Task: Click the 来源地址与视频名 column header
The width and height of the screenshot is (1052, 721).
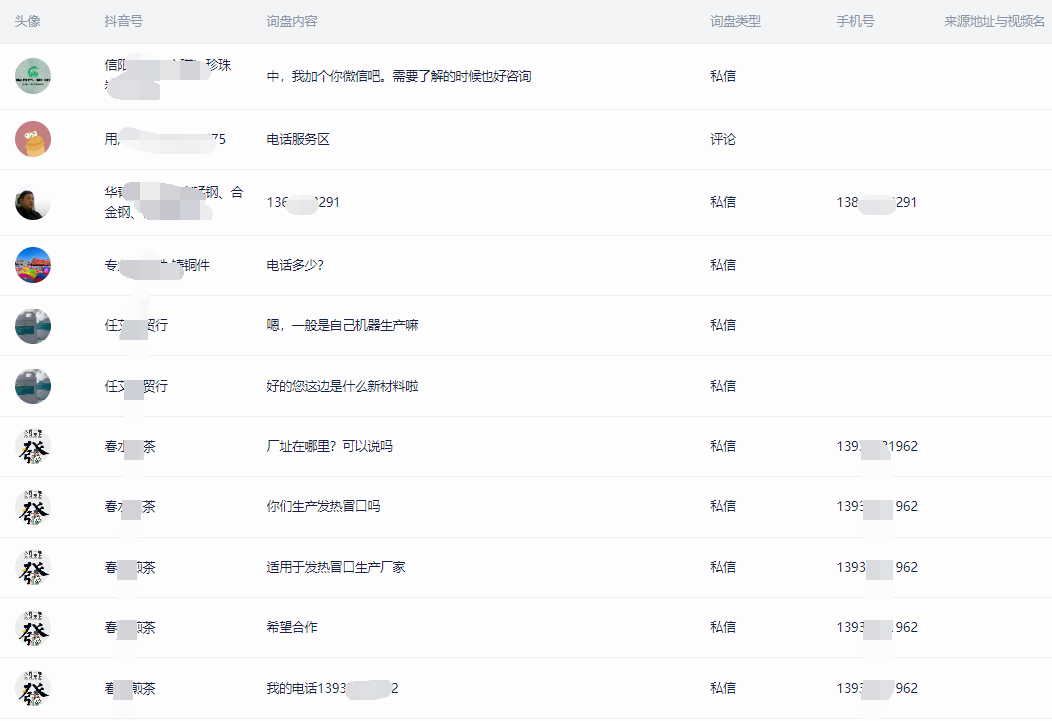Action: pyautogui.click(x=994, y=21)
